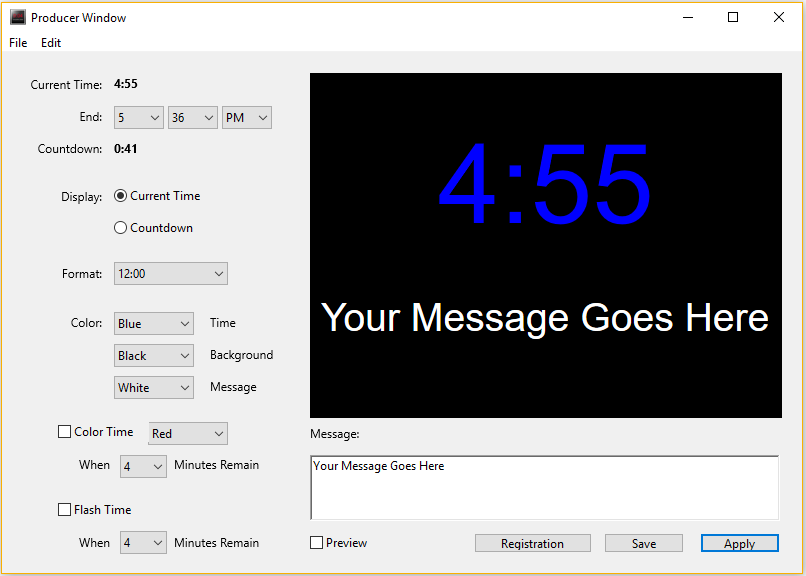Open the Black background color dropdown
The height and width of the screenshot is (576, 806).
pyautogui.click(x=153, y=355)
